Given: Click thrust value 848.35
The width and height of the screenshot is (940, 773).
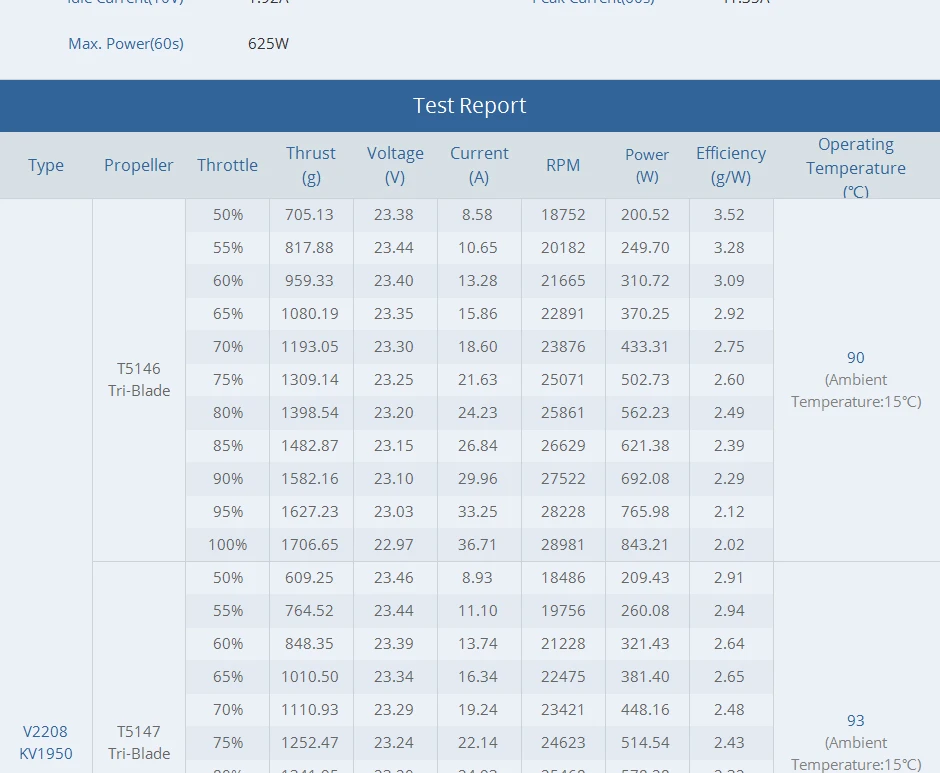Looking at the screenshot, I should point(309,643).
